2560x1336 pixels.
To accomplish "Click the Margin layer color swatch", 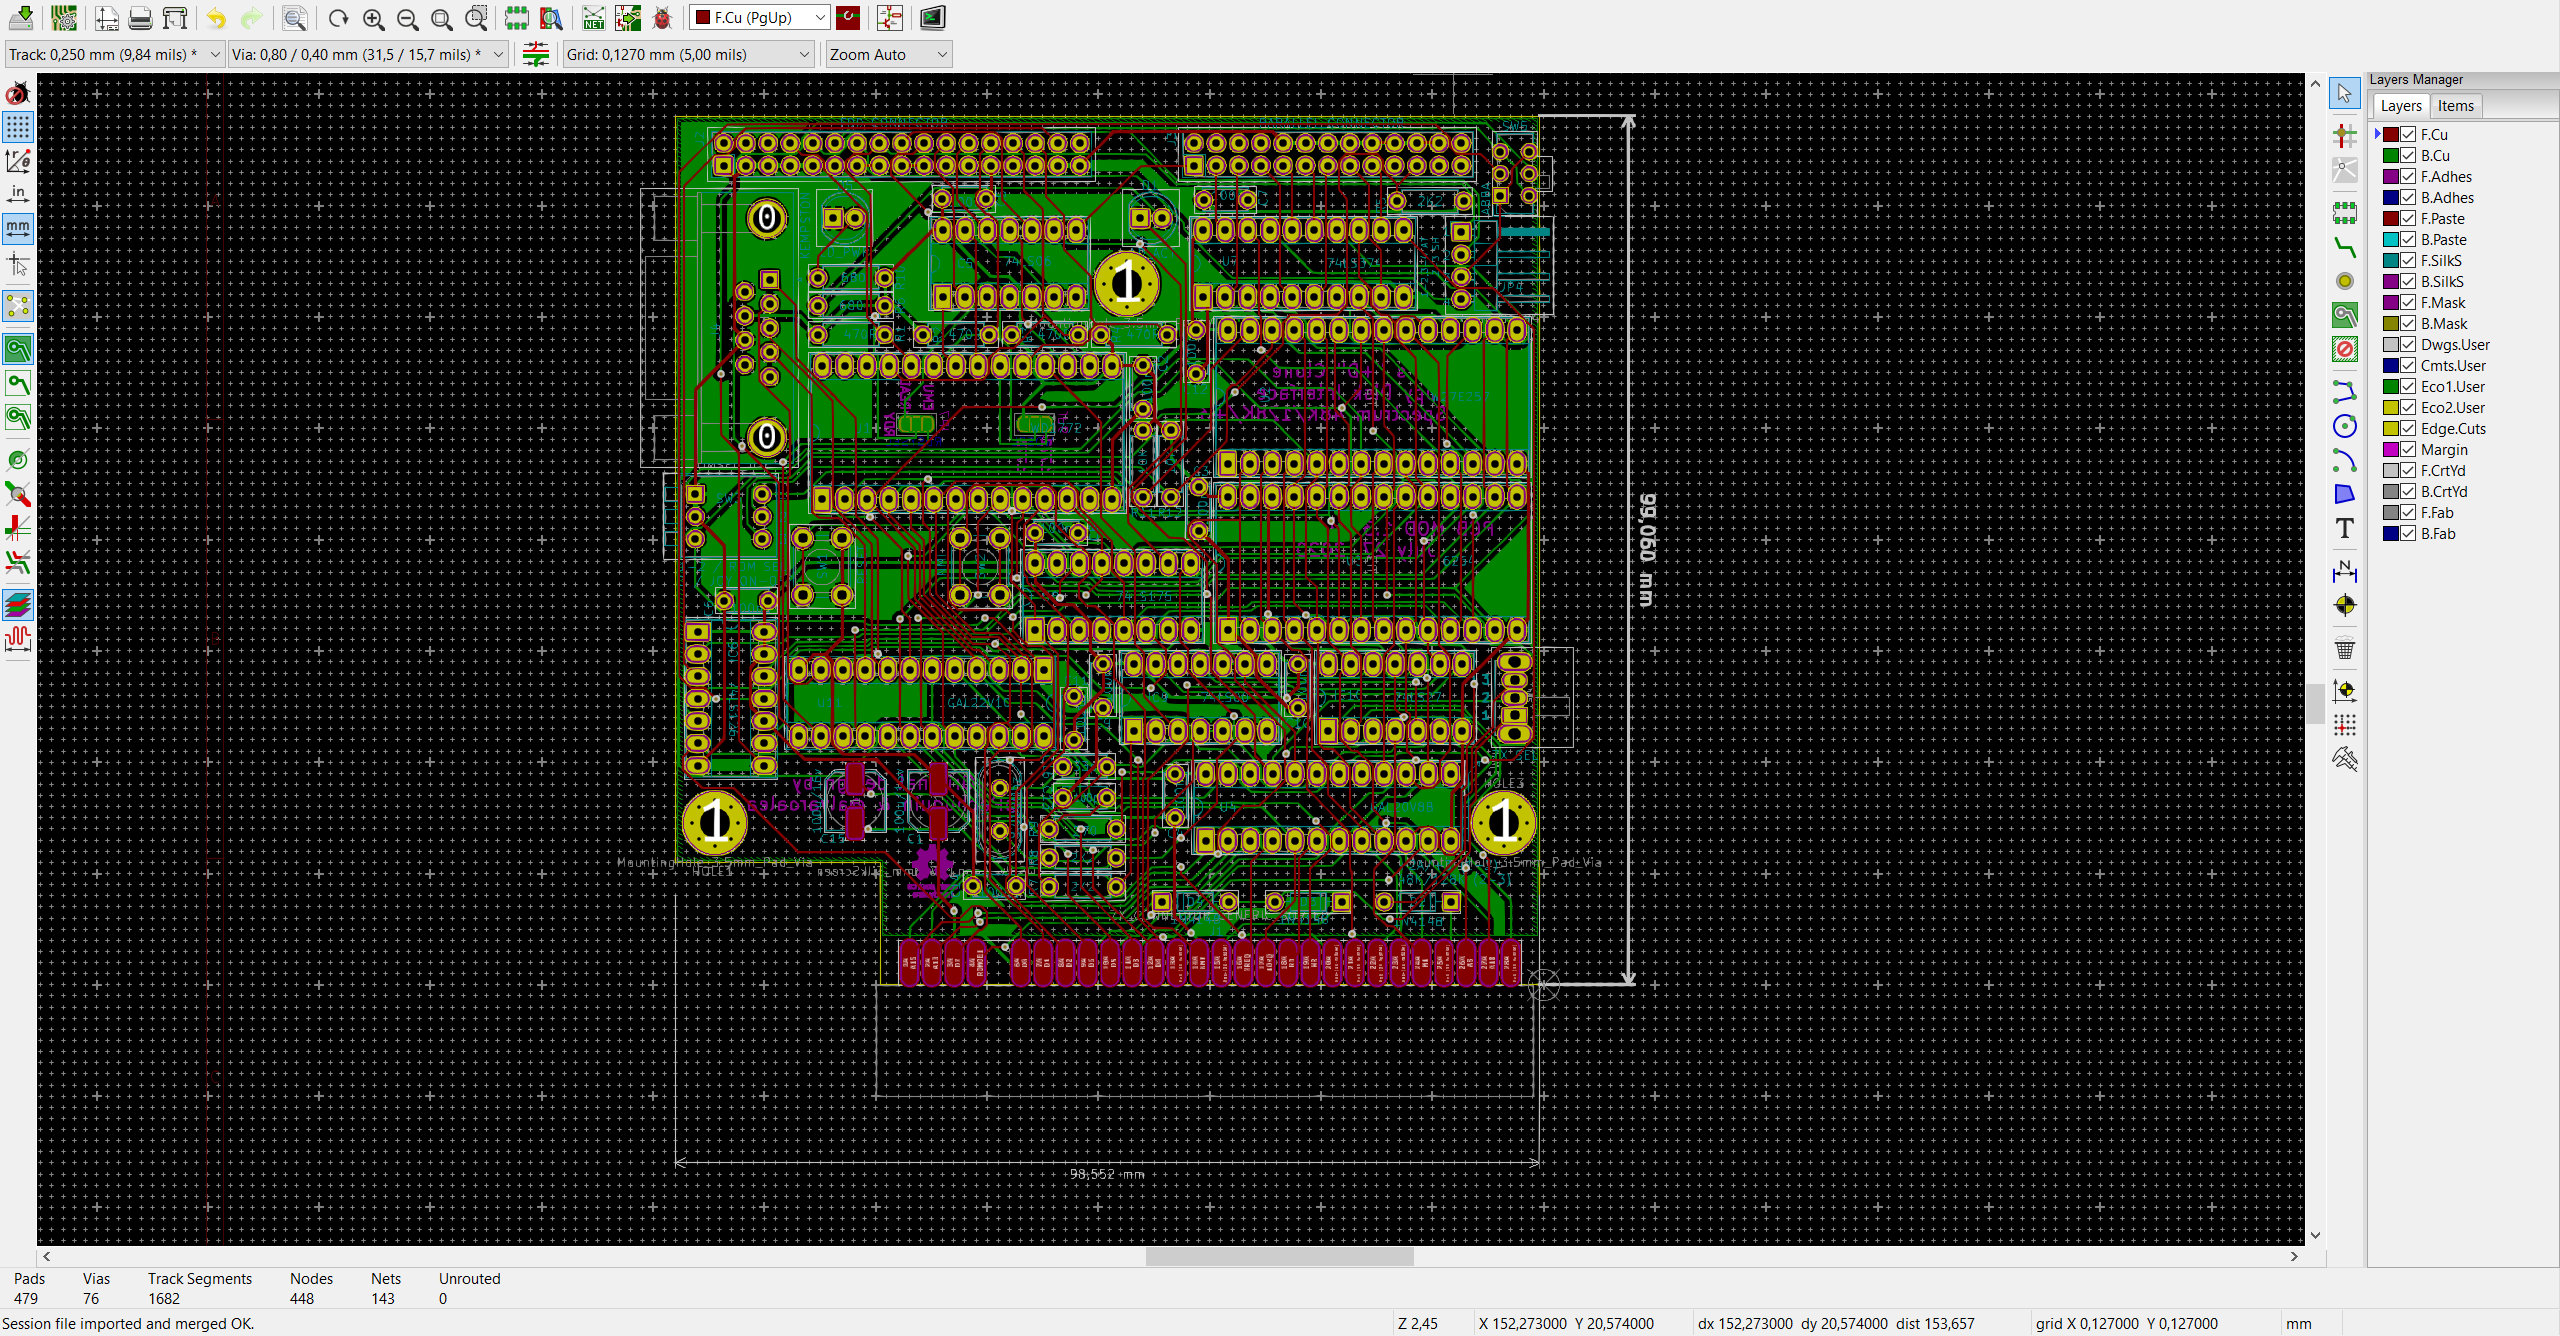I will (x=2390, y=449).
